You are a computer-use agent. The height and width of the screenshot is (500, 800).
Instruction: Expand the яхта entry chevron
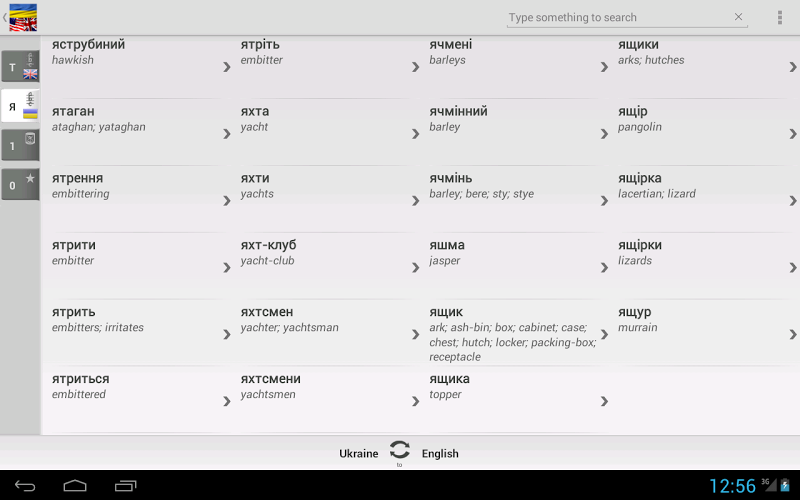point(415,134)
